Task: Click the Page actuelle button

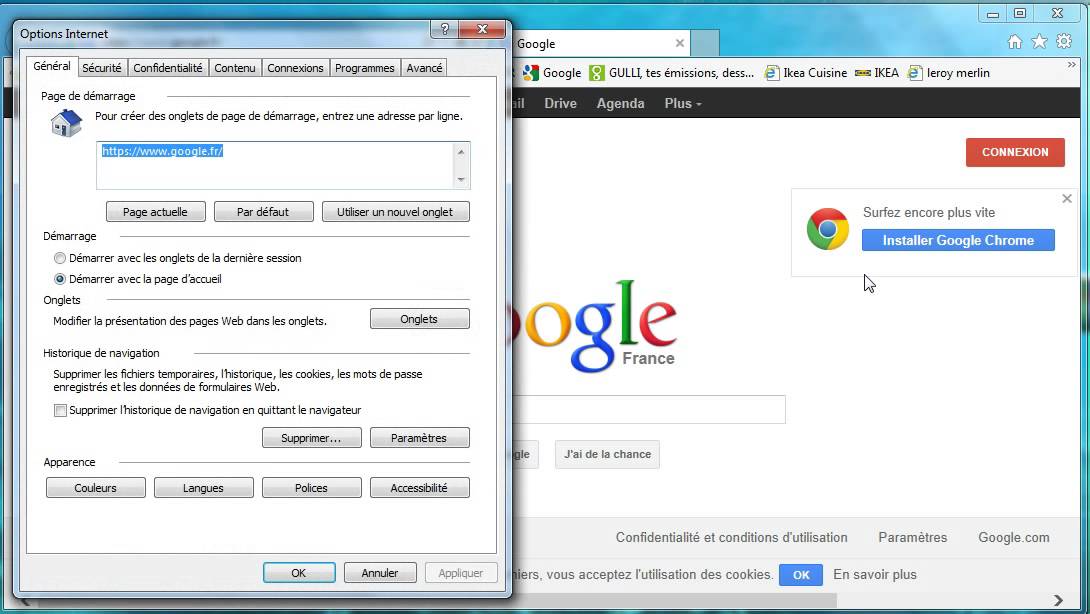Action: click(x=156, y=212)
